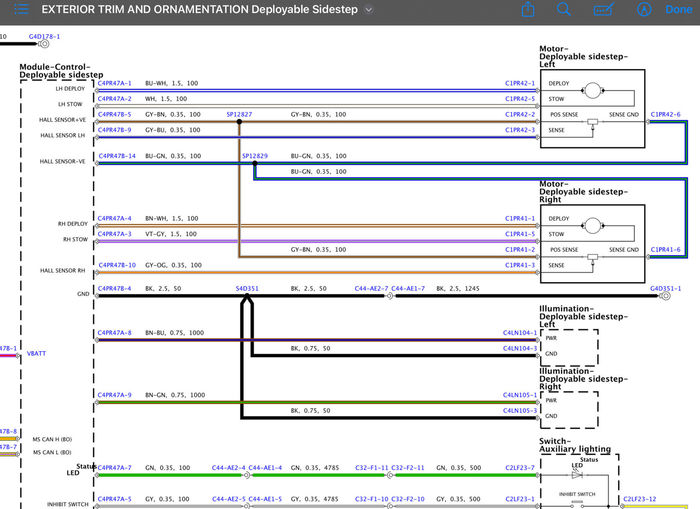This screenshot has height=509, width=700.
Task: Tap connector label C2LF23-12
Action: [x=640, y=499]
